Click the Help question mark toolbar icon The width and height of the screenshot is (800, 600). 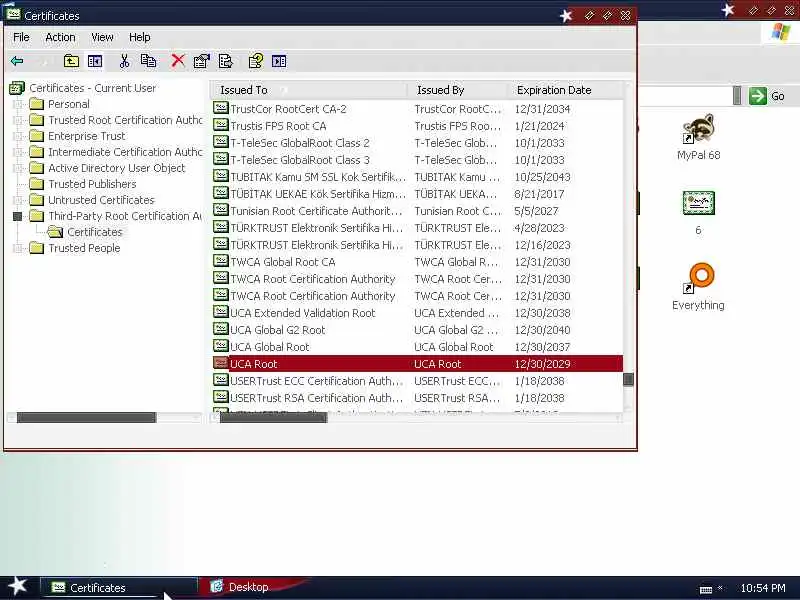click(256, 61)
